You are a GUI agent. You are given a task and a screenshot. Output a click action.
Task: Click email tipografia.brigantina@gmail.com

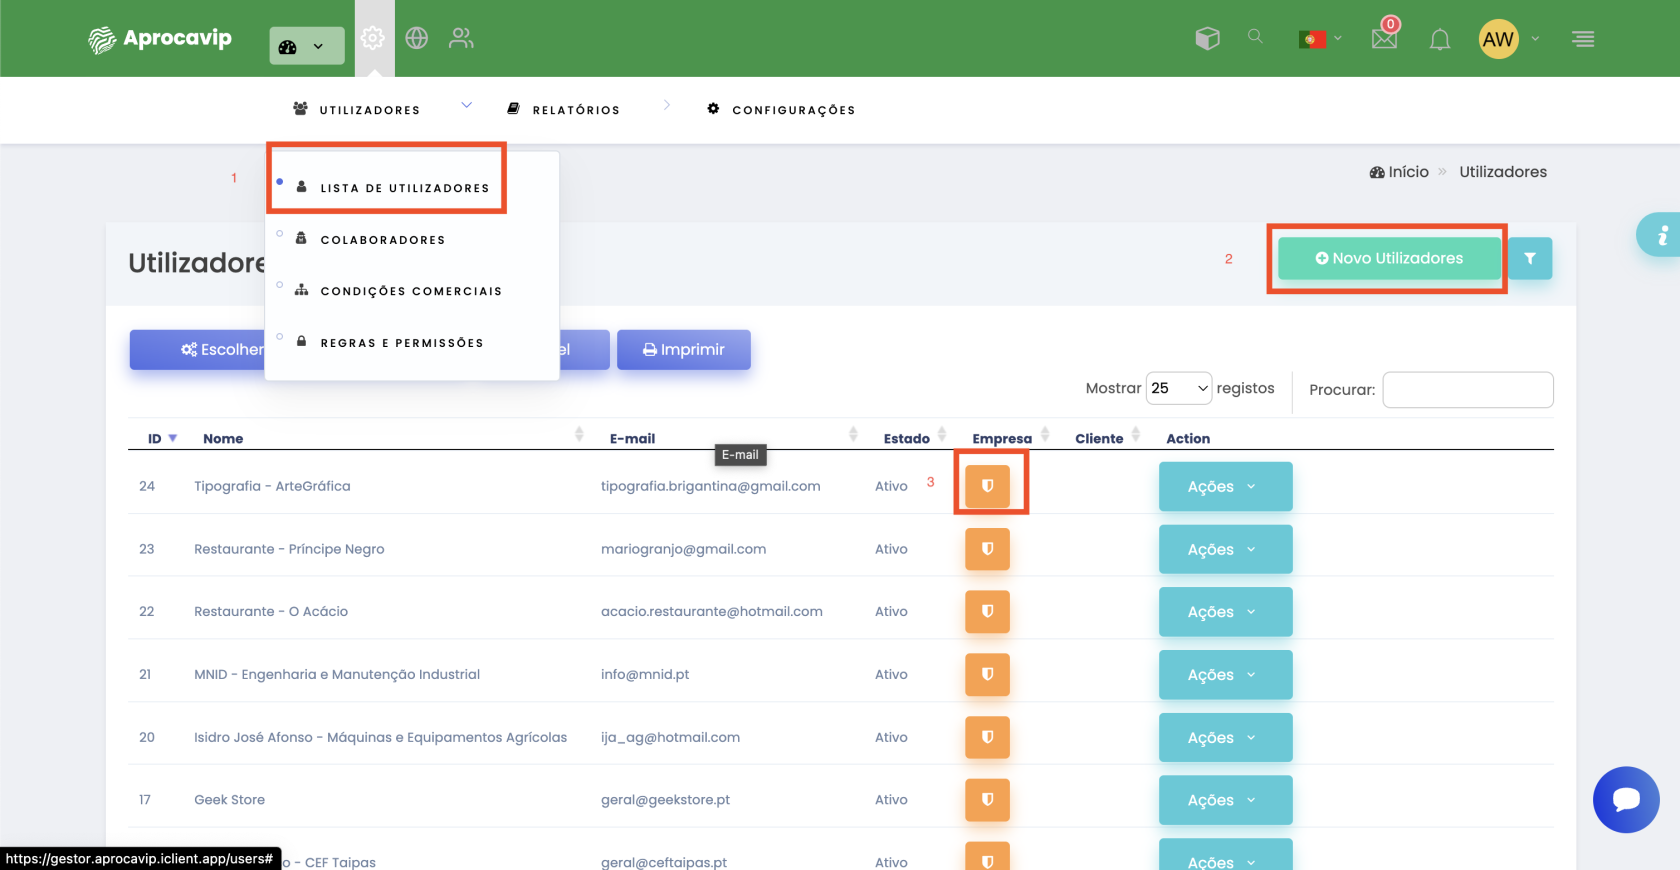coord(710,486)
